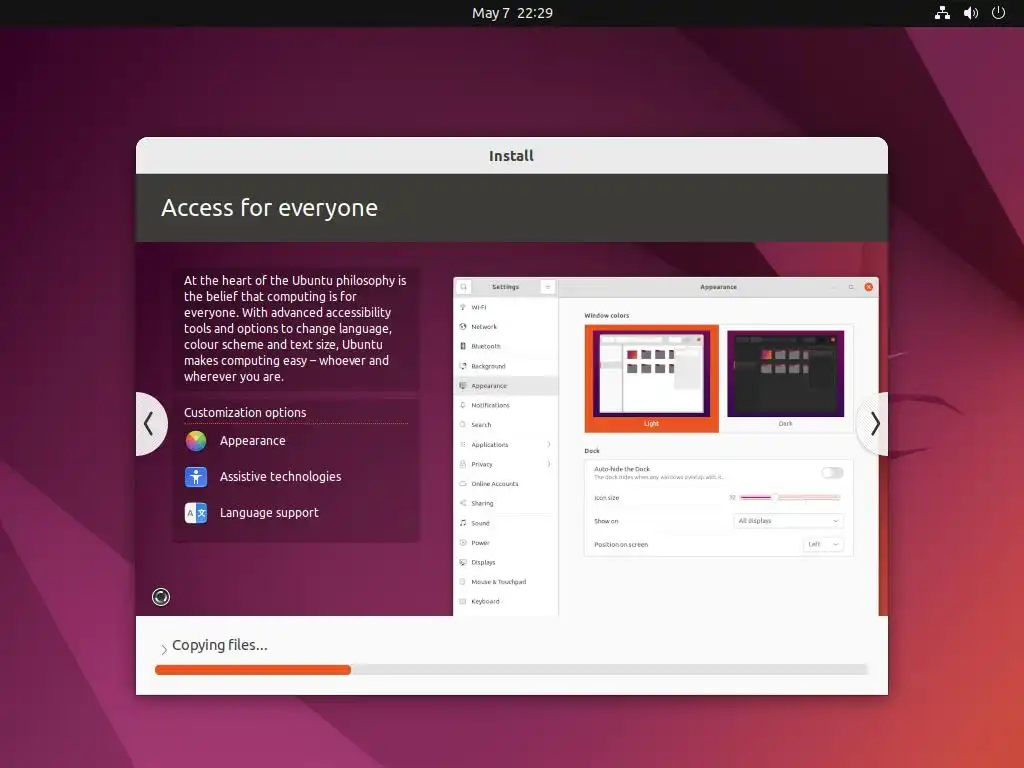Screen dimensions: 1024x768
Task: Click the Displays icon in sidebar
Action: [463, 562]
